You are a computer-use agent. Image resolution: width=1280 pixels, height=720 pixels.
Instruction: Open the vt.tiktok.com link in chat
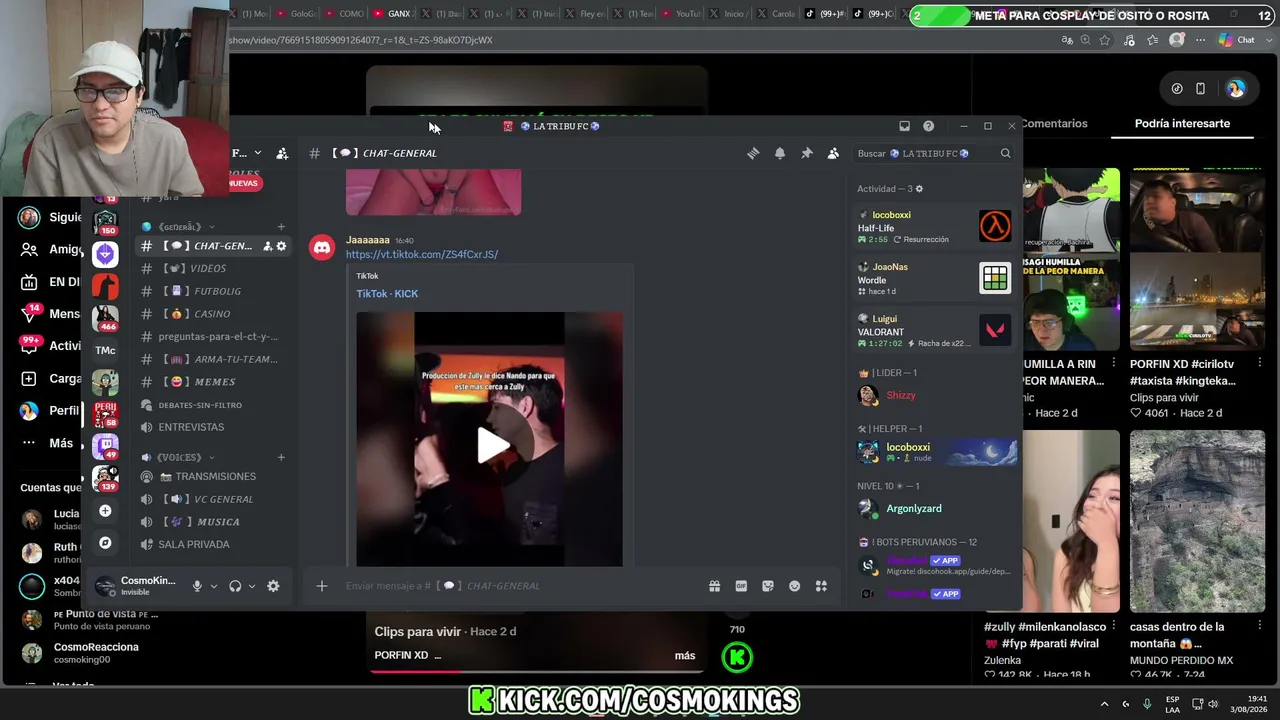(422, 254)
